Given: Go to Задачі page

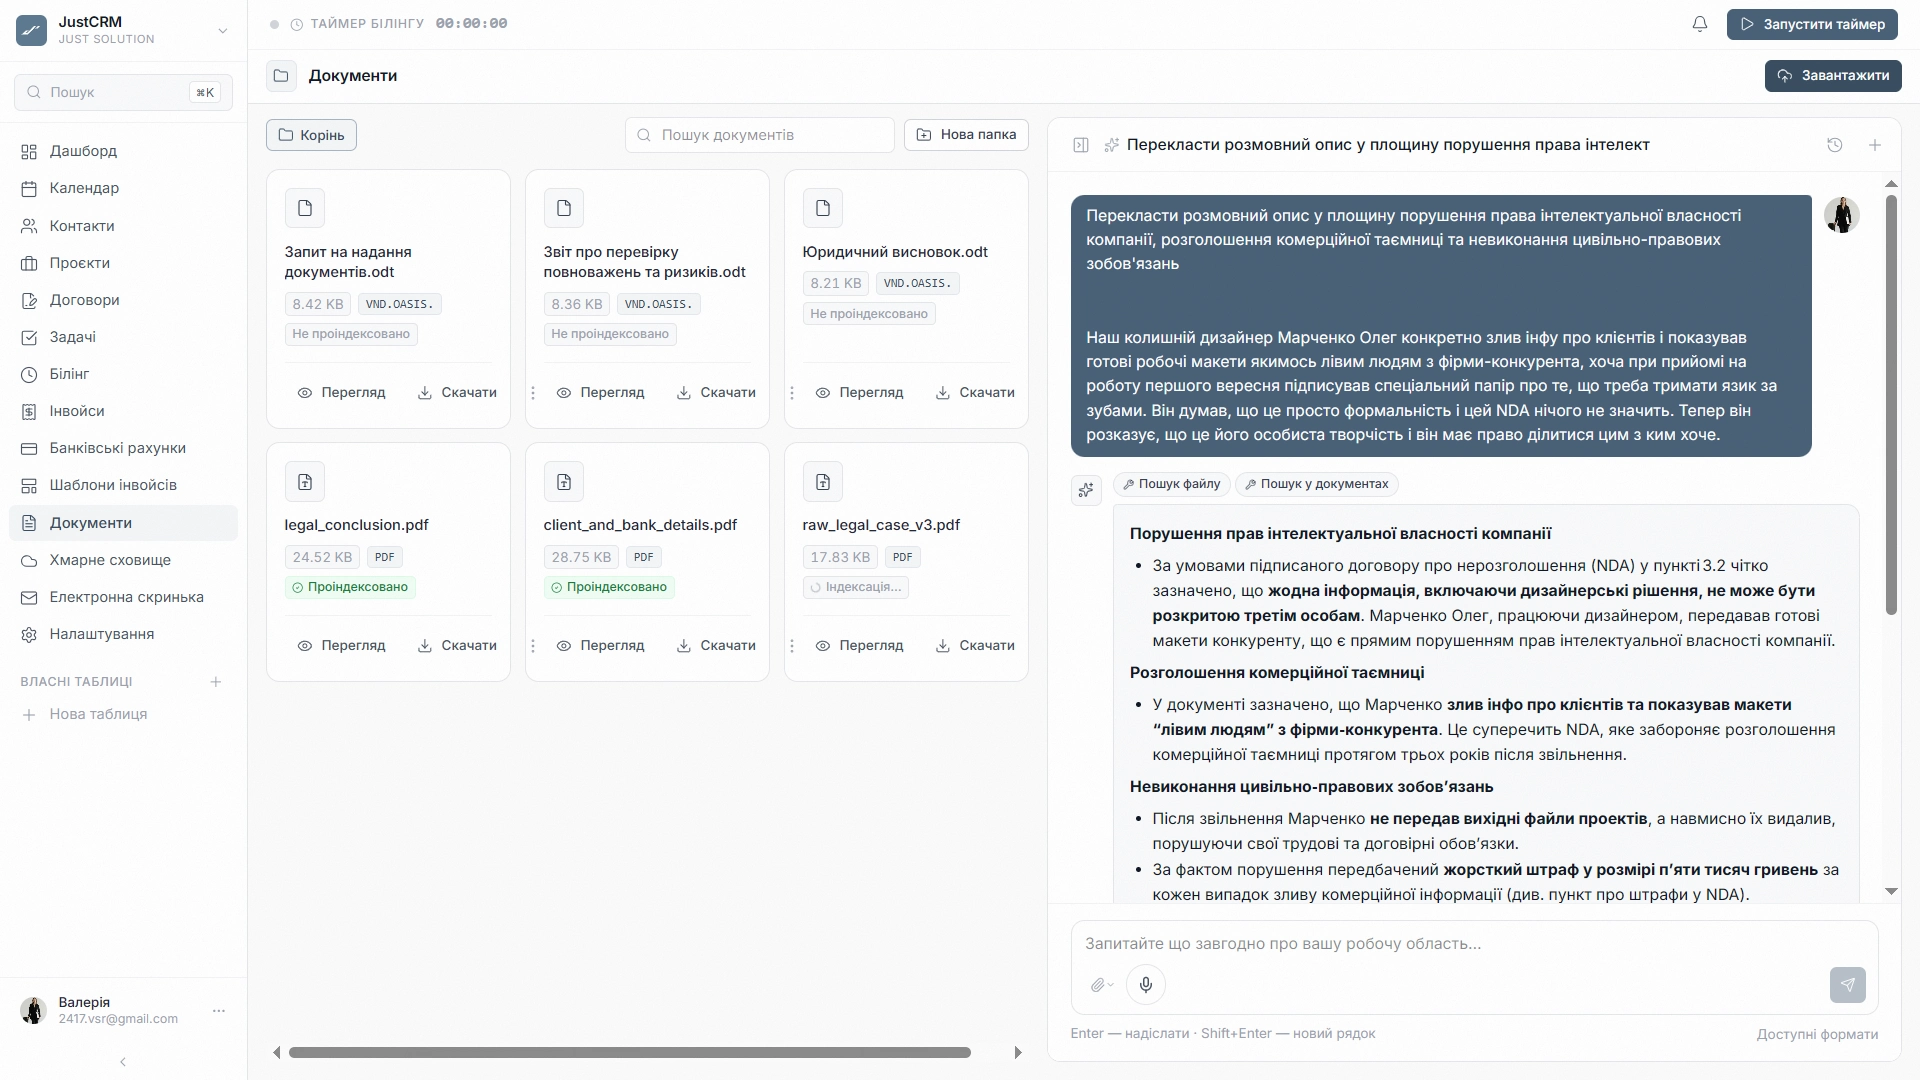Looking at the screenshot, I should [x=124, y=337].
